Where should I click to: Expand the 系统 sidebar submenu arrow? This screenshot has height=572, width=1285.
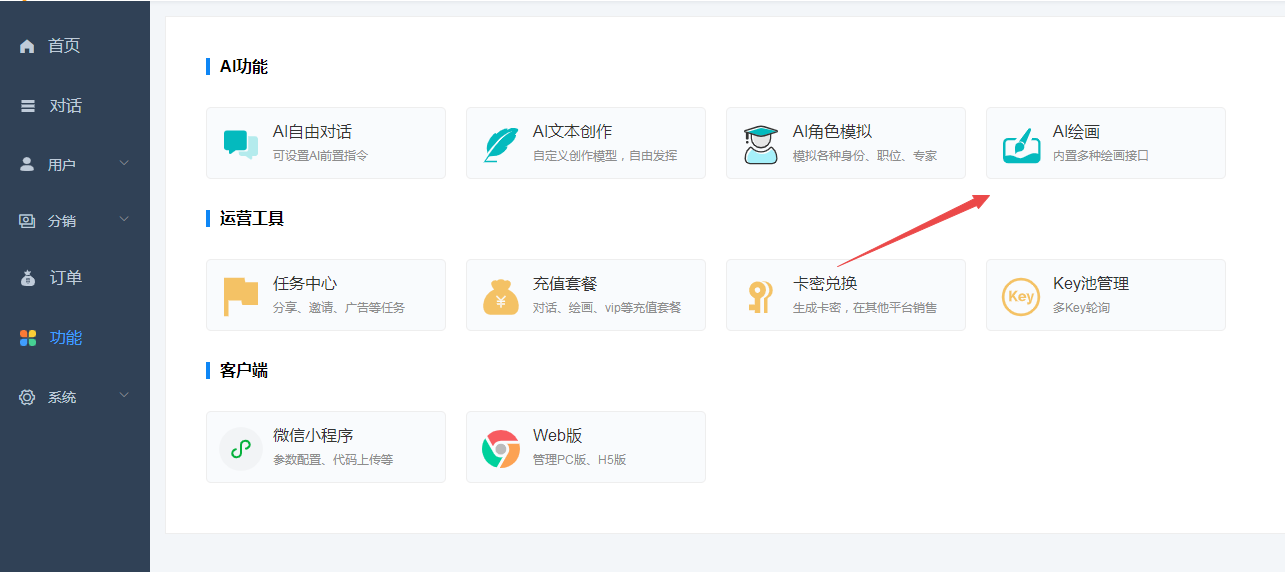pyautogui.click(x=124, y=396)
